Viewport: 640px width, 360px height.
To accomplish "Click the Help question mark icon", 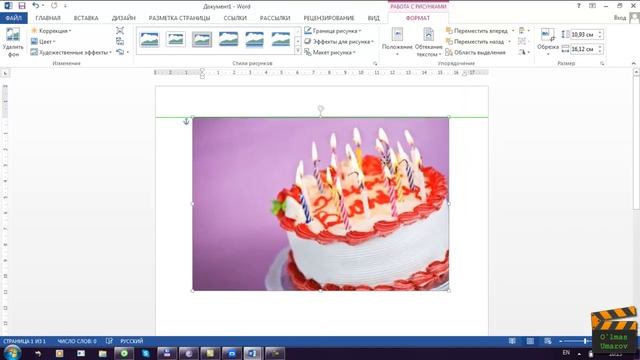I will (x=579, y=6).
